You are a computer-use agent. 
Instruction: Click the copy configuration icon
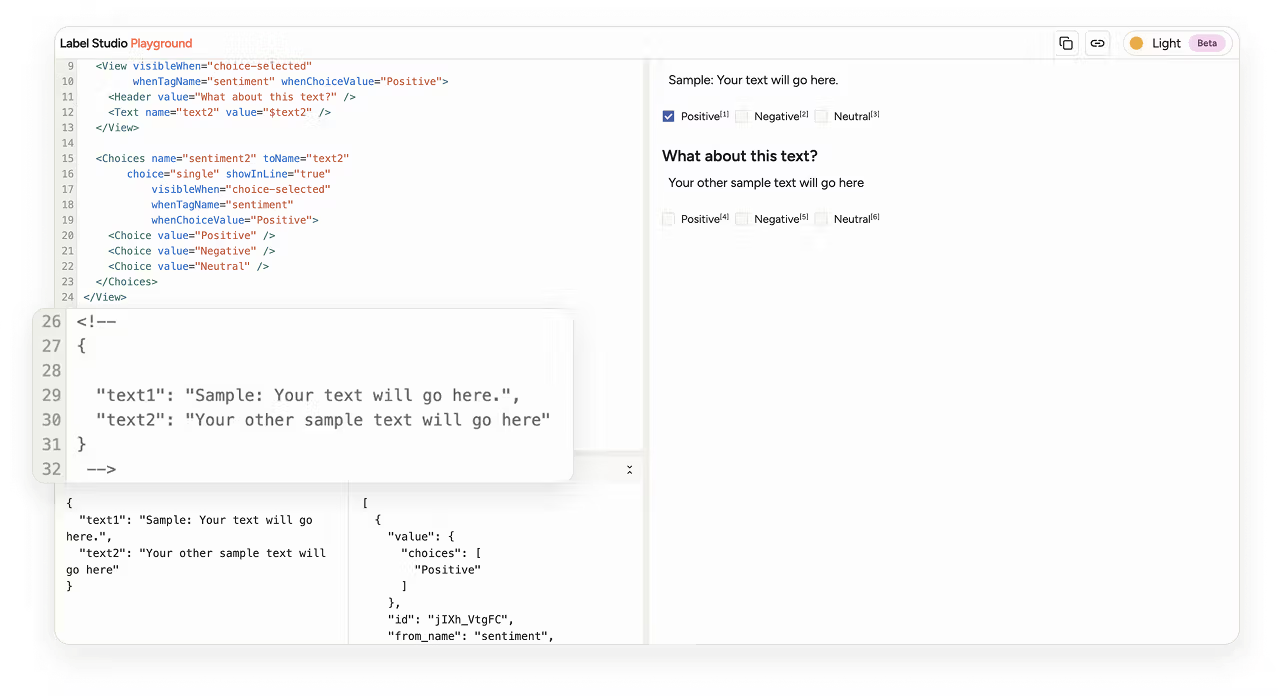coord(1066,43)
